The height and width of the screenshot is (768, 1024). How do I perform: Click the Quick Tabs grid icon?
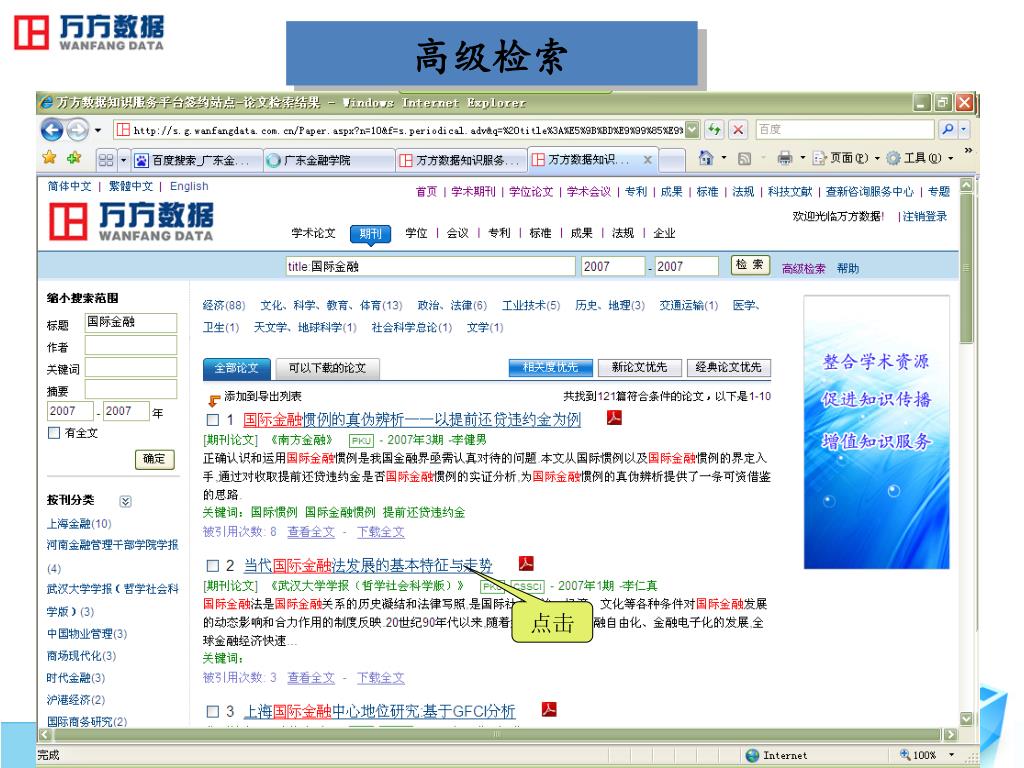[x=106, y=159]
